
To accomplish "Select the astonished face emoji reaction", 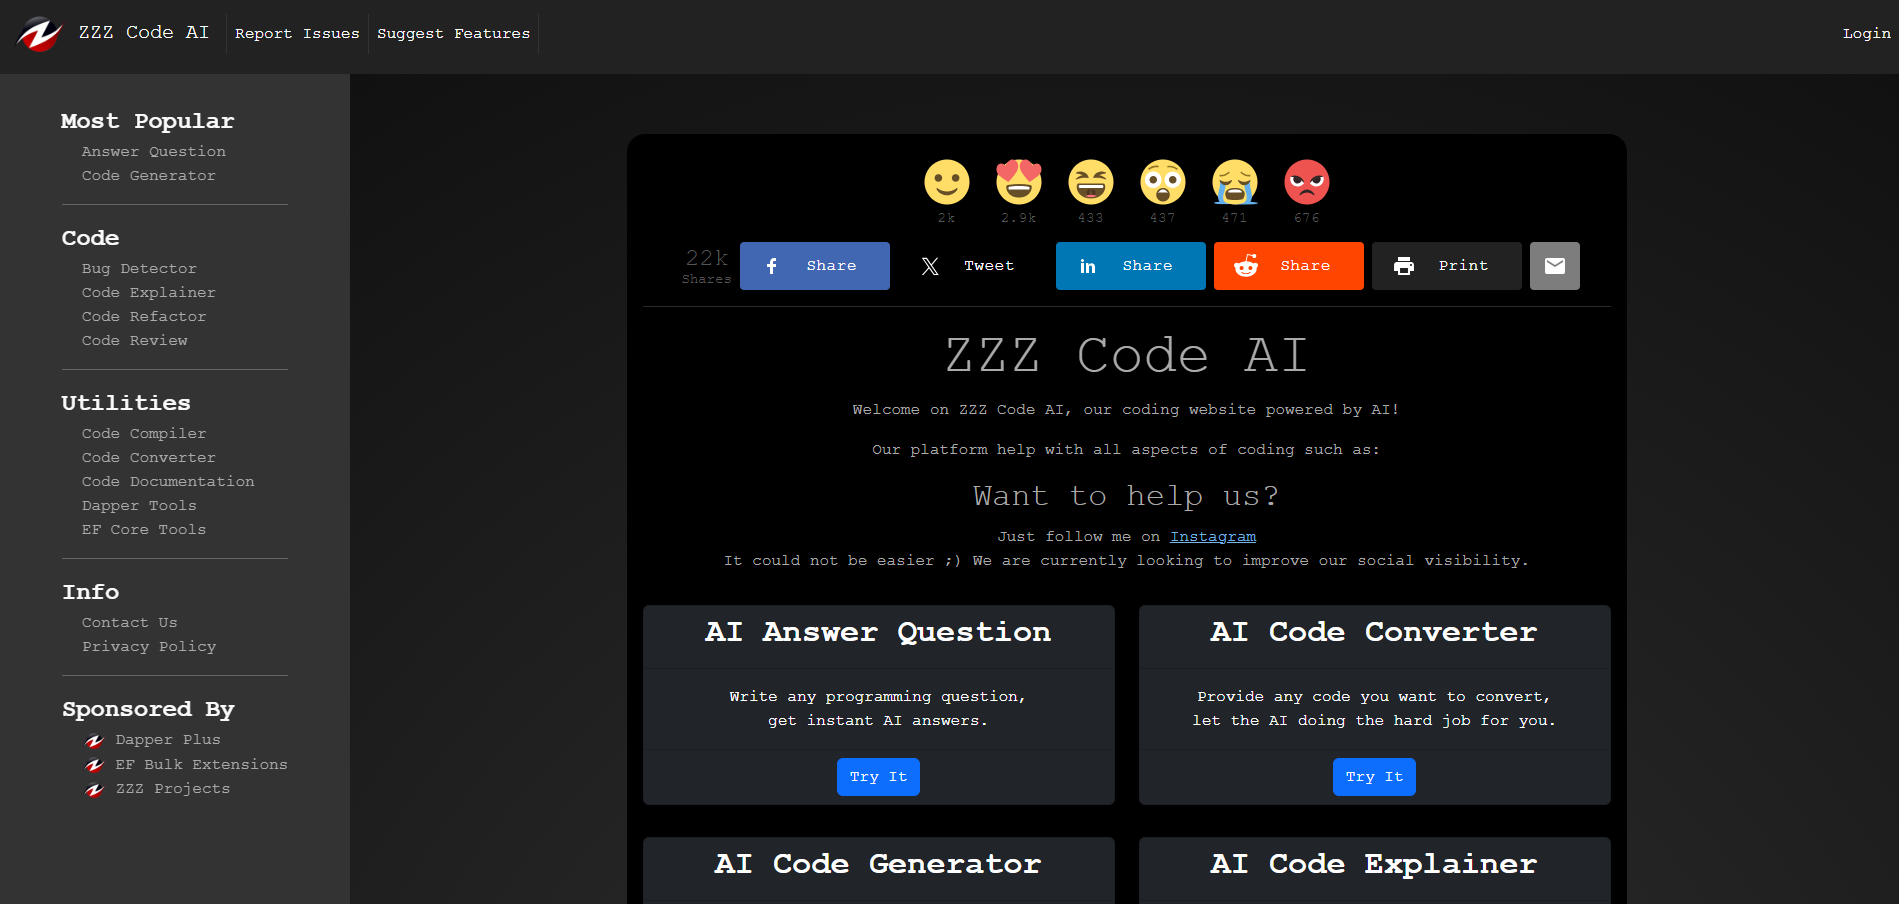I will point(1162,183).
